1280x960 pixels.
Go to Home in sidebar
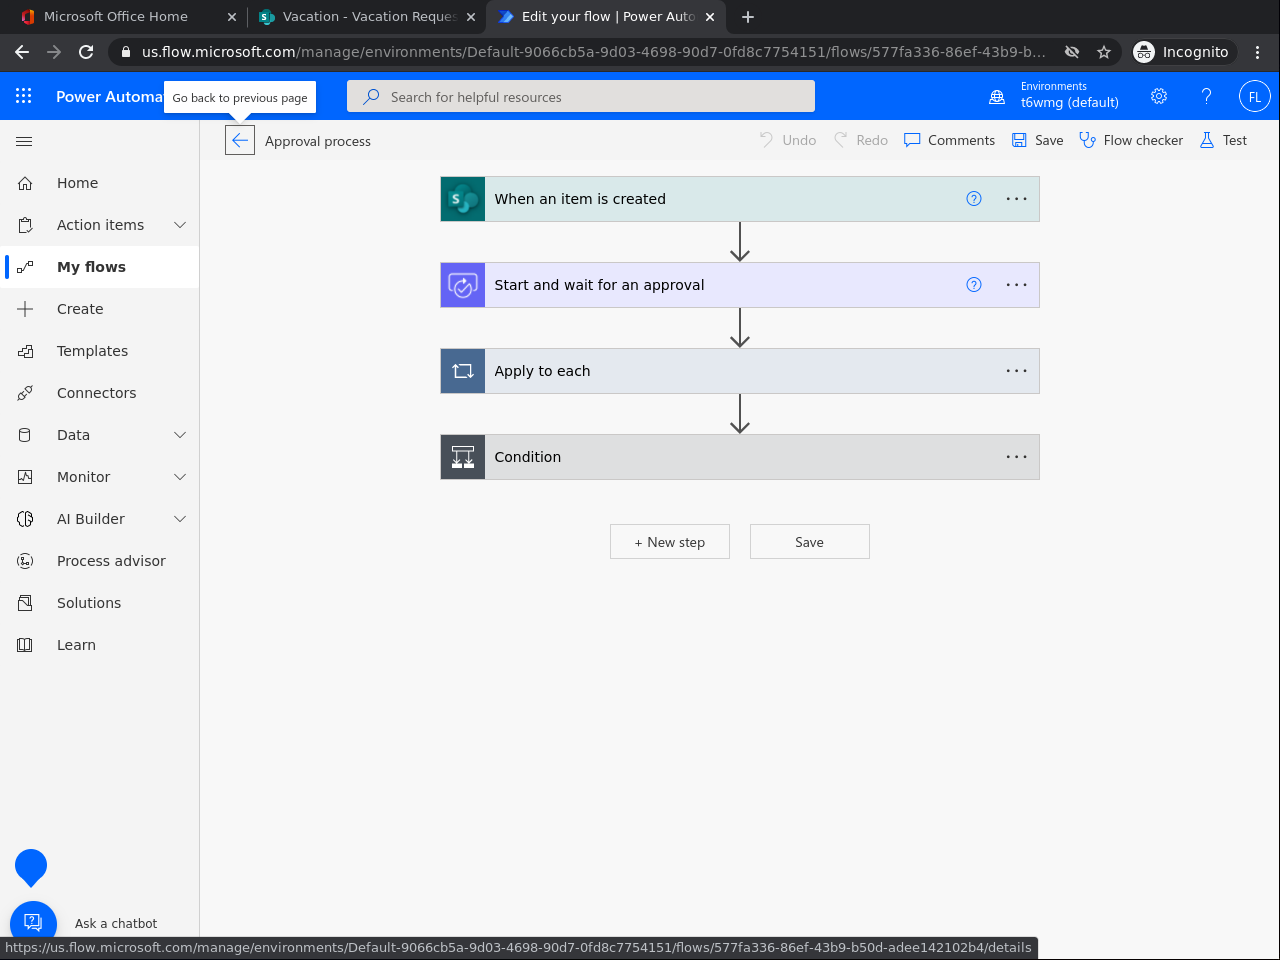coord(100,183)
